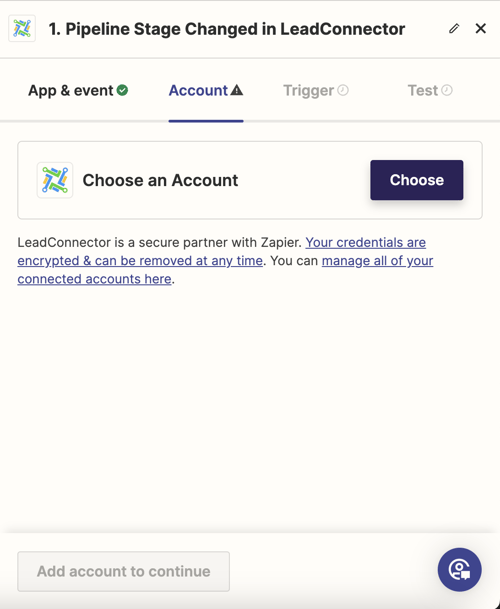Click the Choose button
500x609 pixels.
(416, 180)
